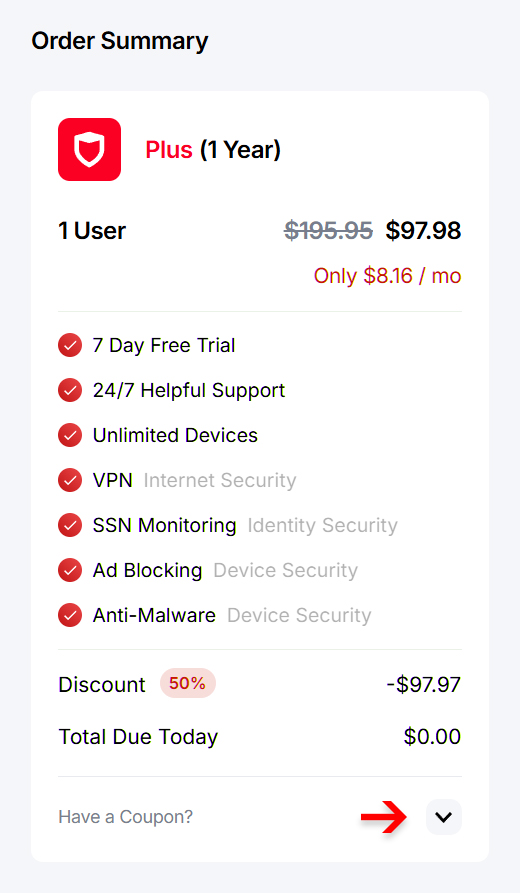520x893 pixels.
Task: Click the Unlimited Devices checkmark icon
Action: tap(70, 435)
